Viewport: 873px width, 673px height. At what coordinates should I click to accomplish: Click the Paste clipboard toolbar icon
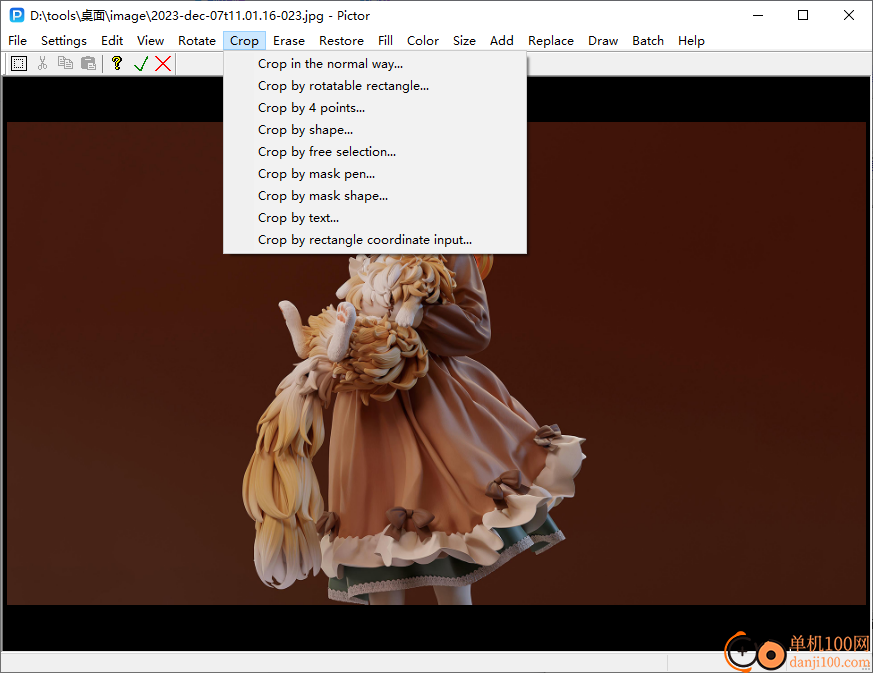[89, 63]
